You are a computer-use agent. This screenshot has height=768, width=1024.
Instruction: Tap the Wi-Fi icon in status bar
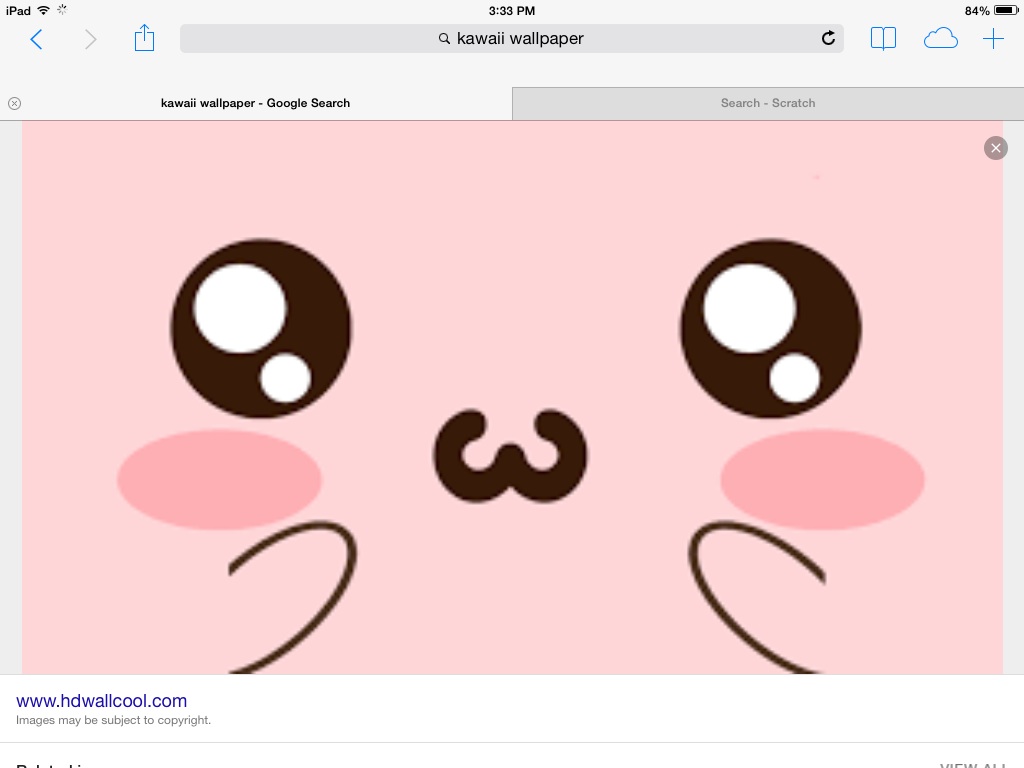coord(43,10)
